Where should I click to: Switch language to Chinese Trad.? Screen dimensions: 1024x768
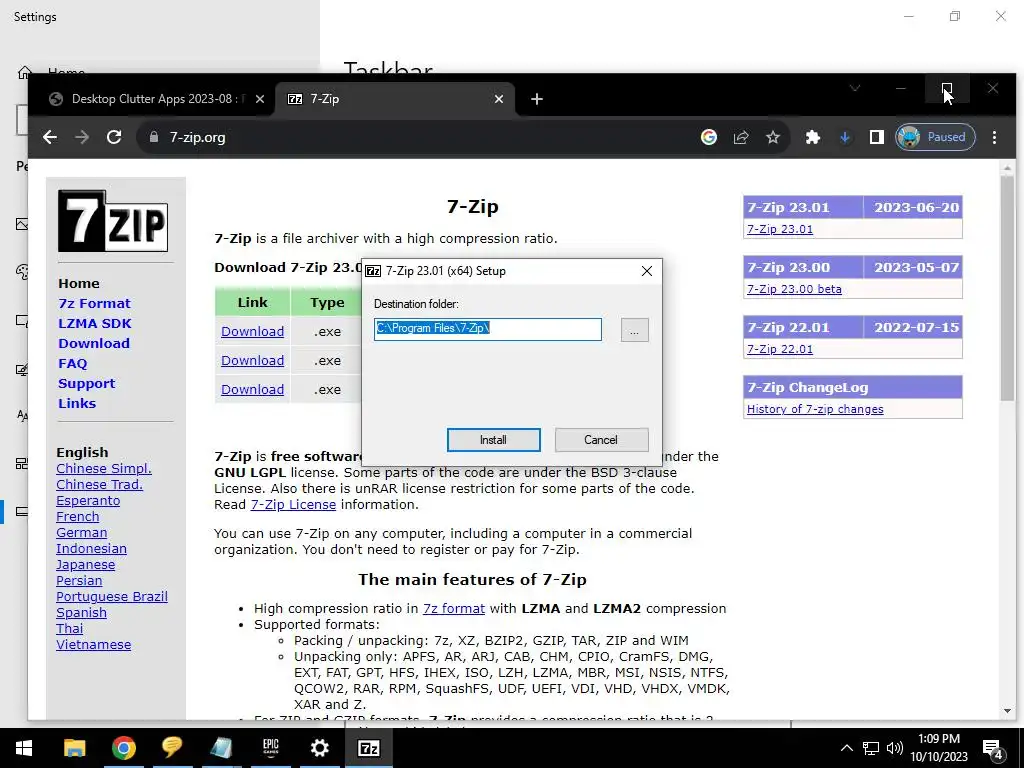(99, 485)
